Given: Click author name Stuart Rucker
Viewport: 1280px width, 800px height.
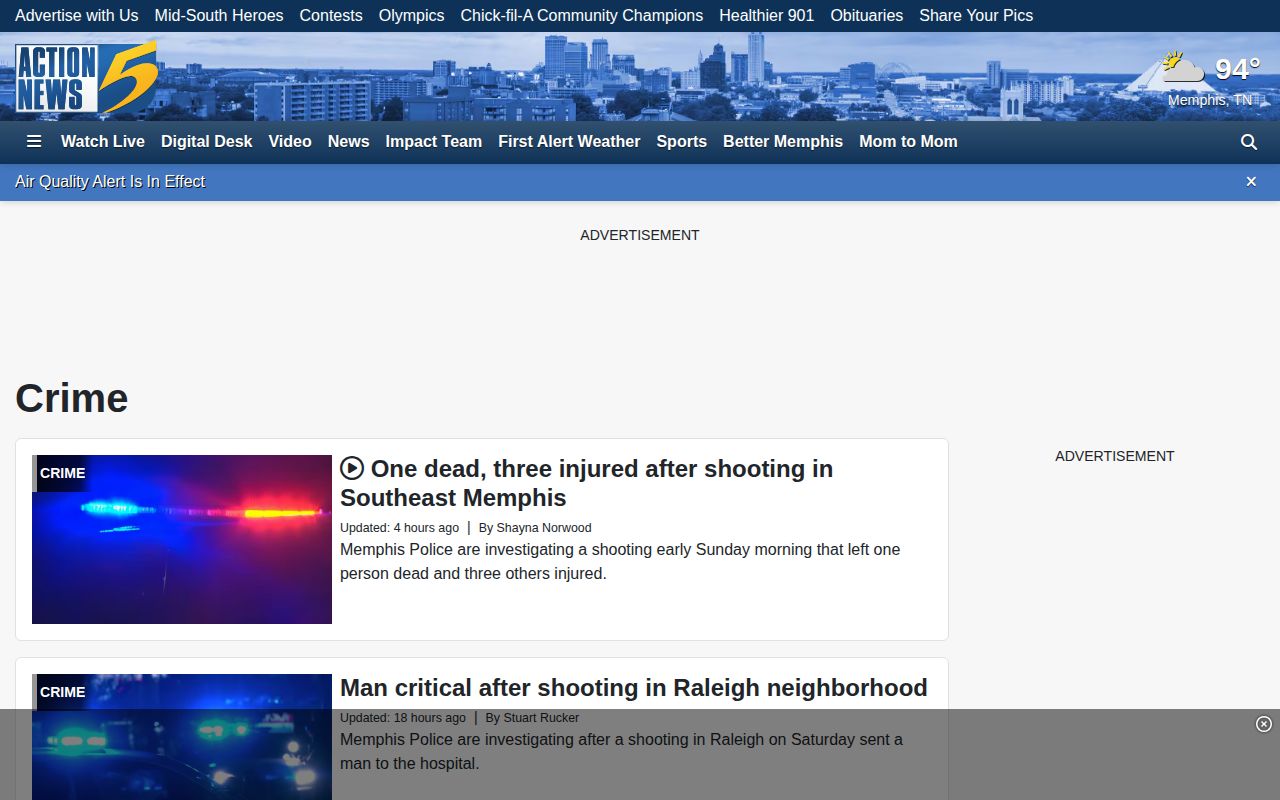Looking at the screenshot, I should click(541, 718).
